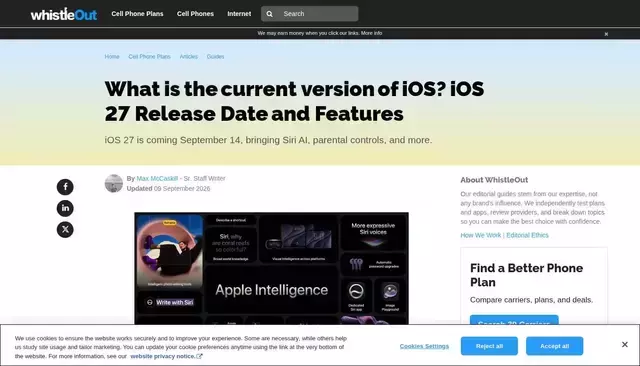640x366 pixels.
Task: Open Articles breadcrumb
Action: pyautogui.click(x=189, y=57)
